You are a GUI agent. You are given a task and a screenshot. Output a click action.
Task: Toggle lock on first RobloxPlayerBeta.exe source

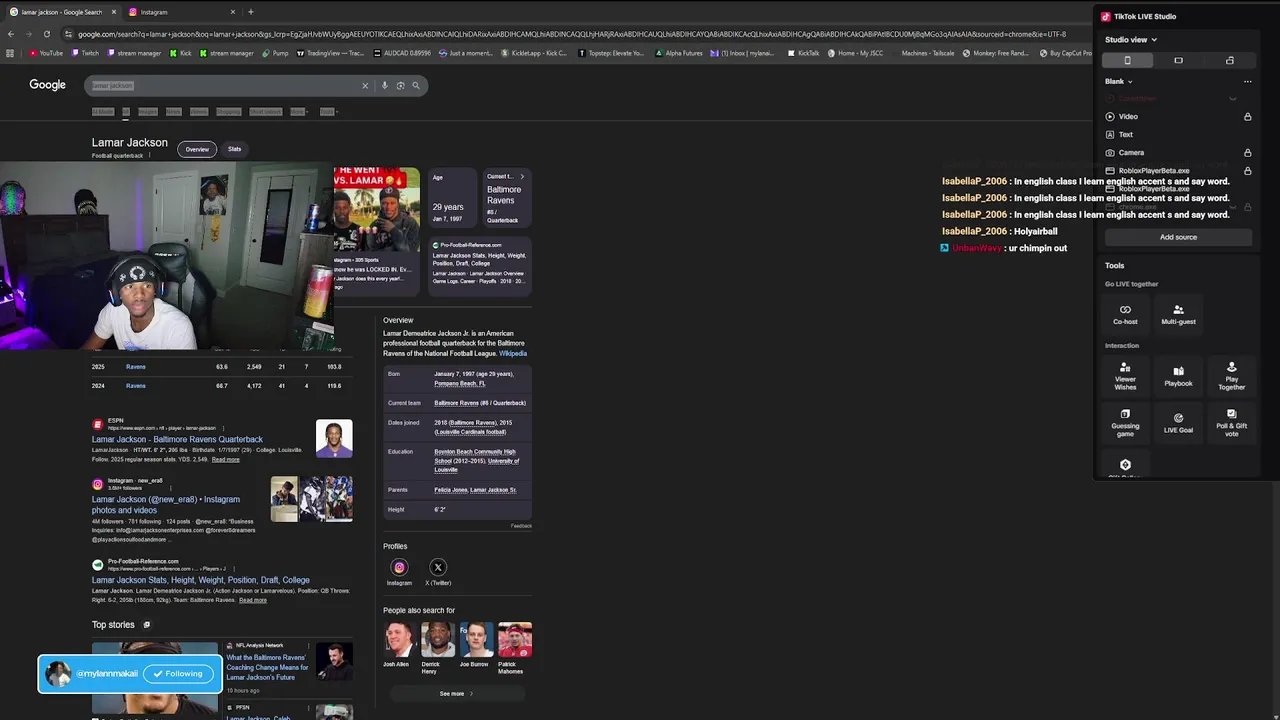point(1247,171)
